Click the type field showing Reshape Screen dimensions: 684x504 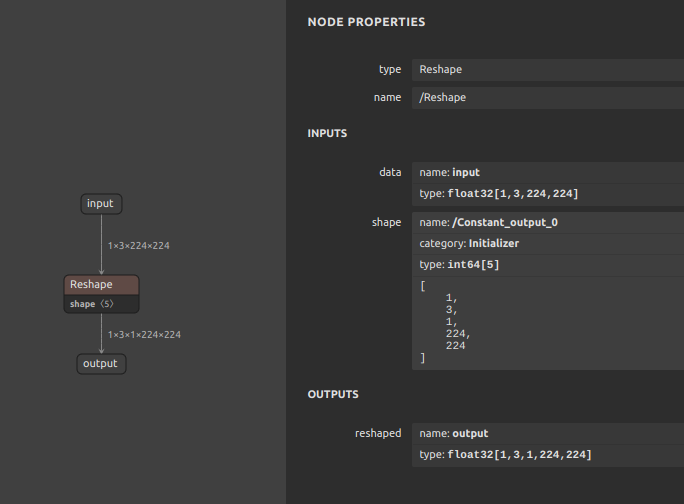(548, 70)
